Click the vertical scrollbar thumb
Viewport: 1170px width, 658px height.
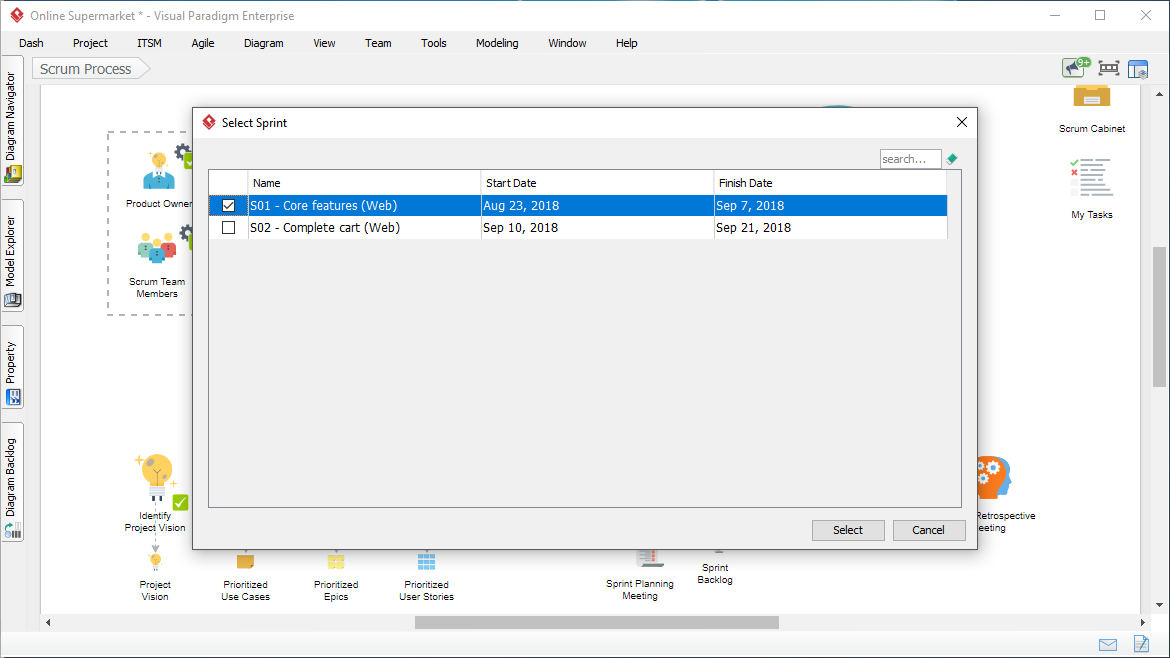(x=1159, y=317)
